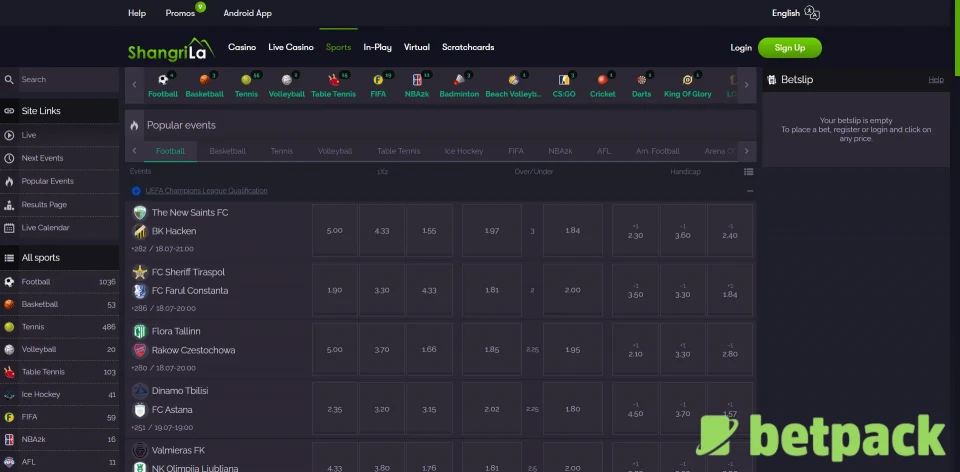Collapse UEFA Champions League Qualification section
Image resolution: width=960 pixels, height=472 pixels.
click(x=749, y=191)
